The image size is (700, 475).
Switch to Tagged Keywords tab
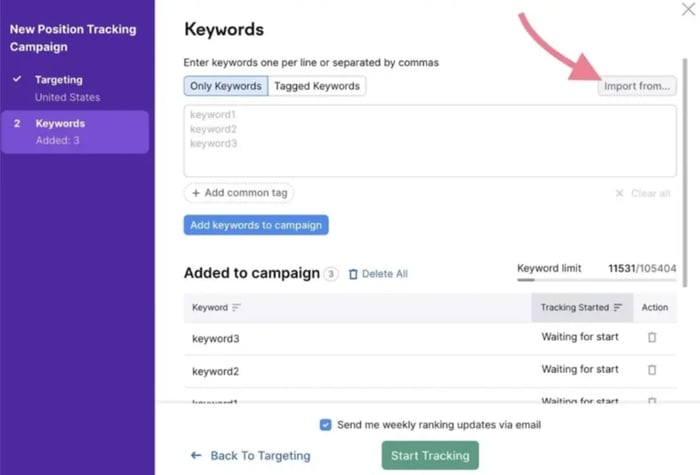(x=317, y=86)
